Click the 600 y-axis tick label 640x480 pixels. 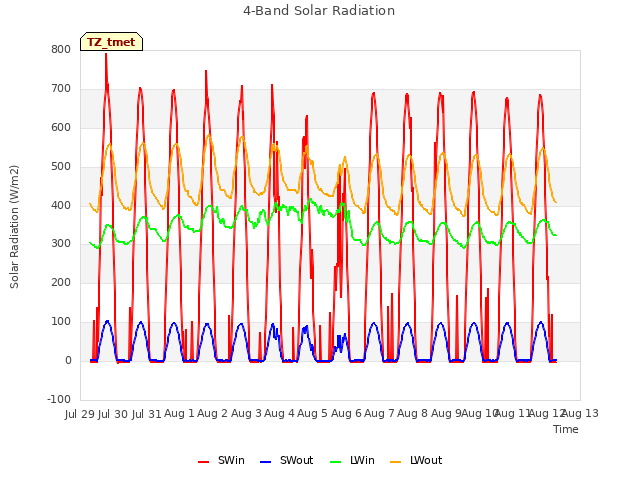[61, 128]
